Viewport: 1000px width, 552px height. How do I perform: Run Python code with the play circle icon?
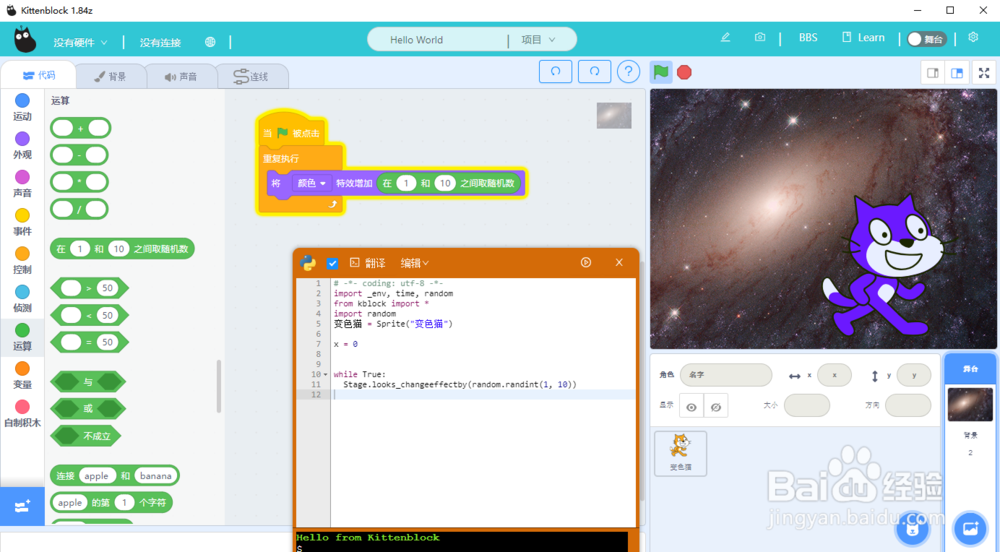click(x=586, y=262)
